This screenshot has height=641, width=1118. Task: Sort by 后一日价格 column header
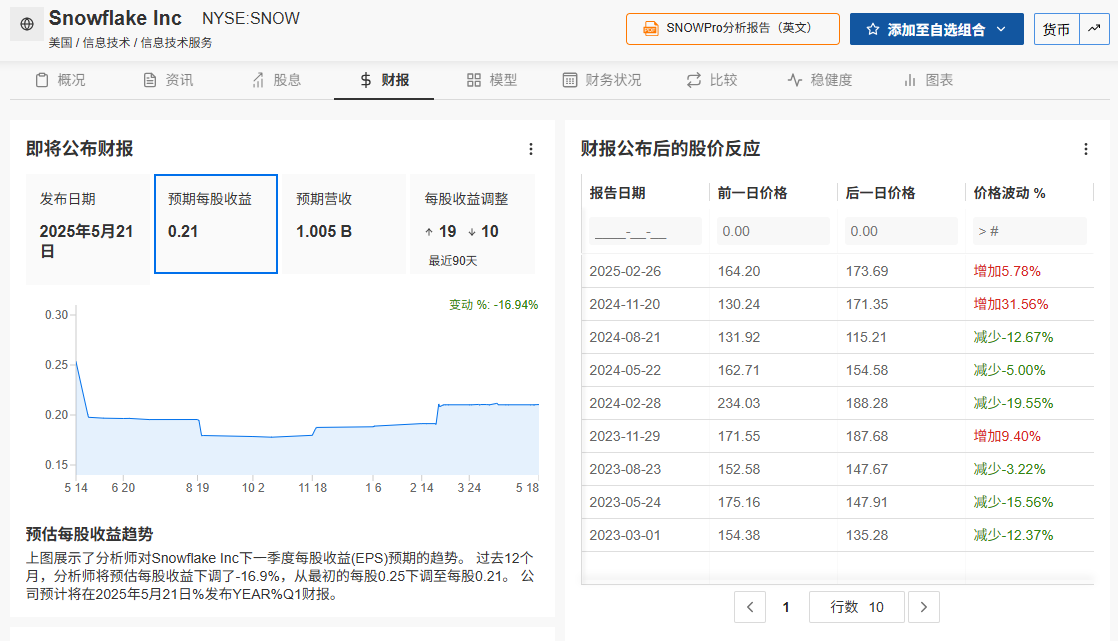point(880,193)
